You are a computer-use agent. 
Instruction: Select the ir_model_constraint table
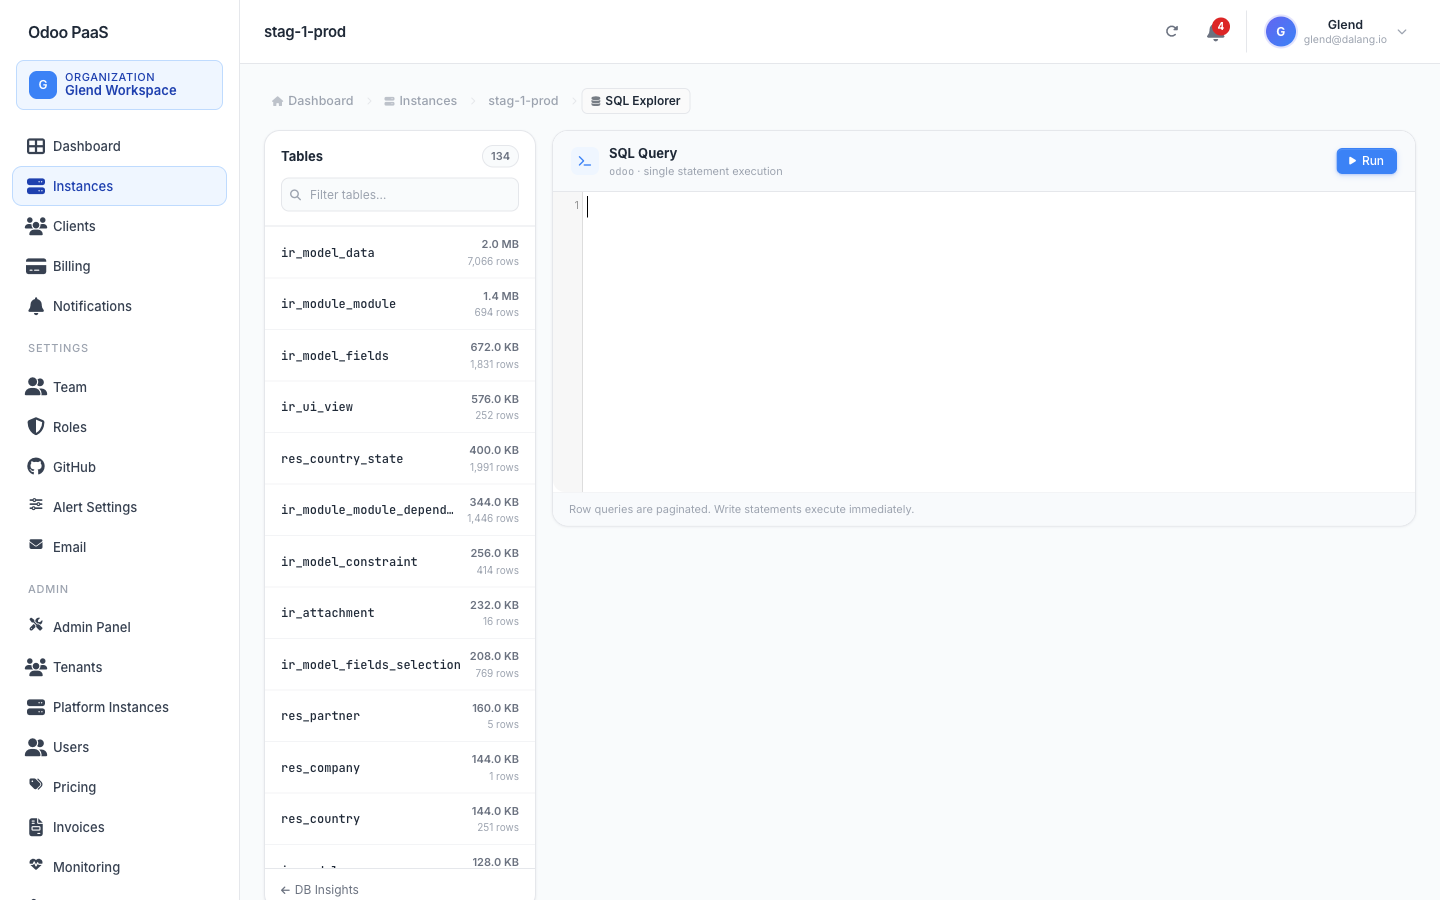coord(400,562)
